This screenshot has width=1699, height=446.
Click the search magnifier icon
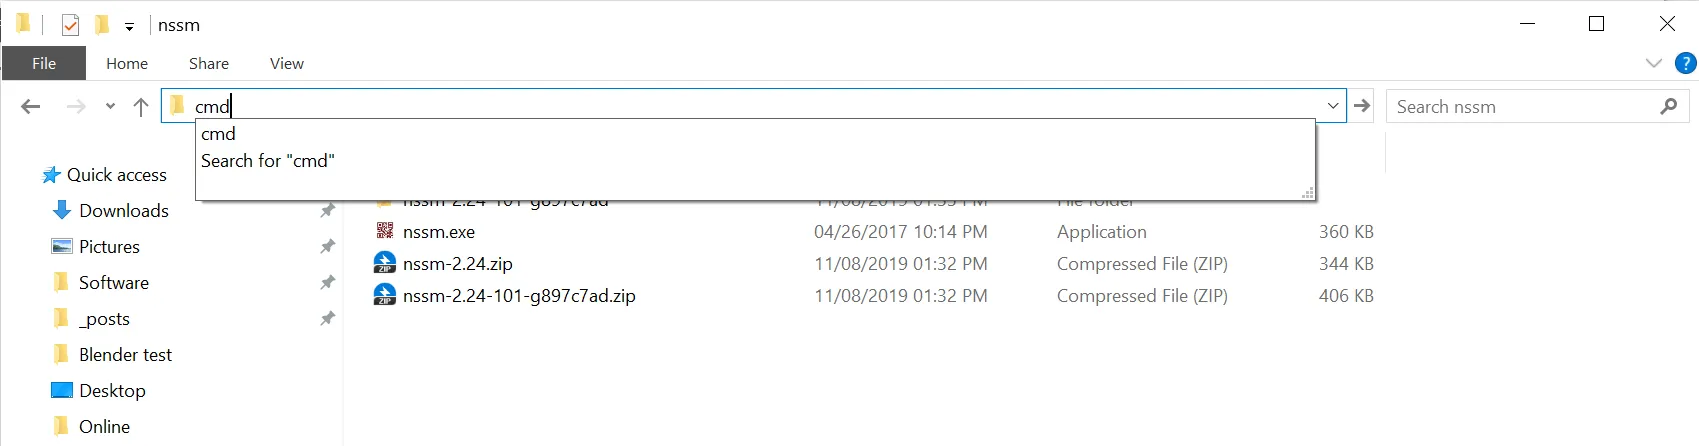click(1668, 106)
